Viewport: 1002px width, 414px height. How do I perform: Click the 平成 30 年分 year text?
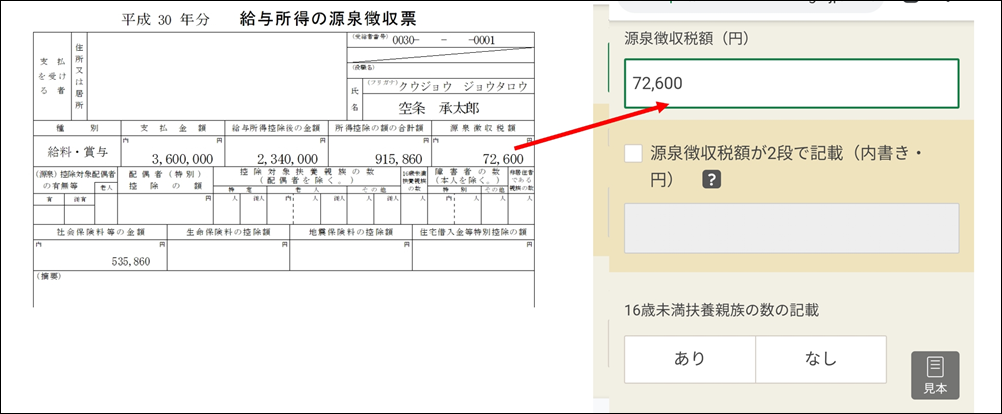(166, 19)
